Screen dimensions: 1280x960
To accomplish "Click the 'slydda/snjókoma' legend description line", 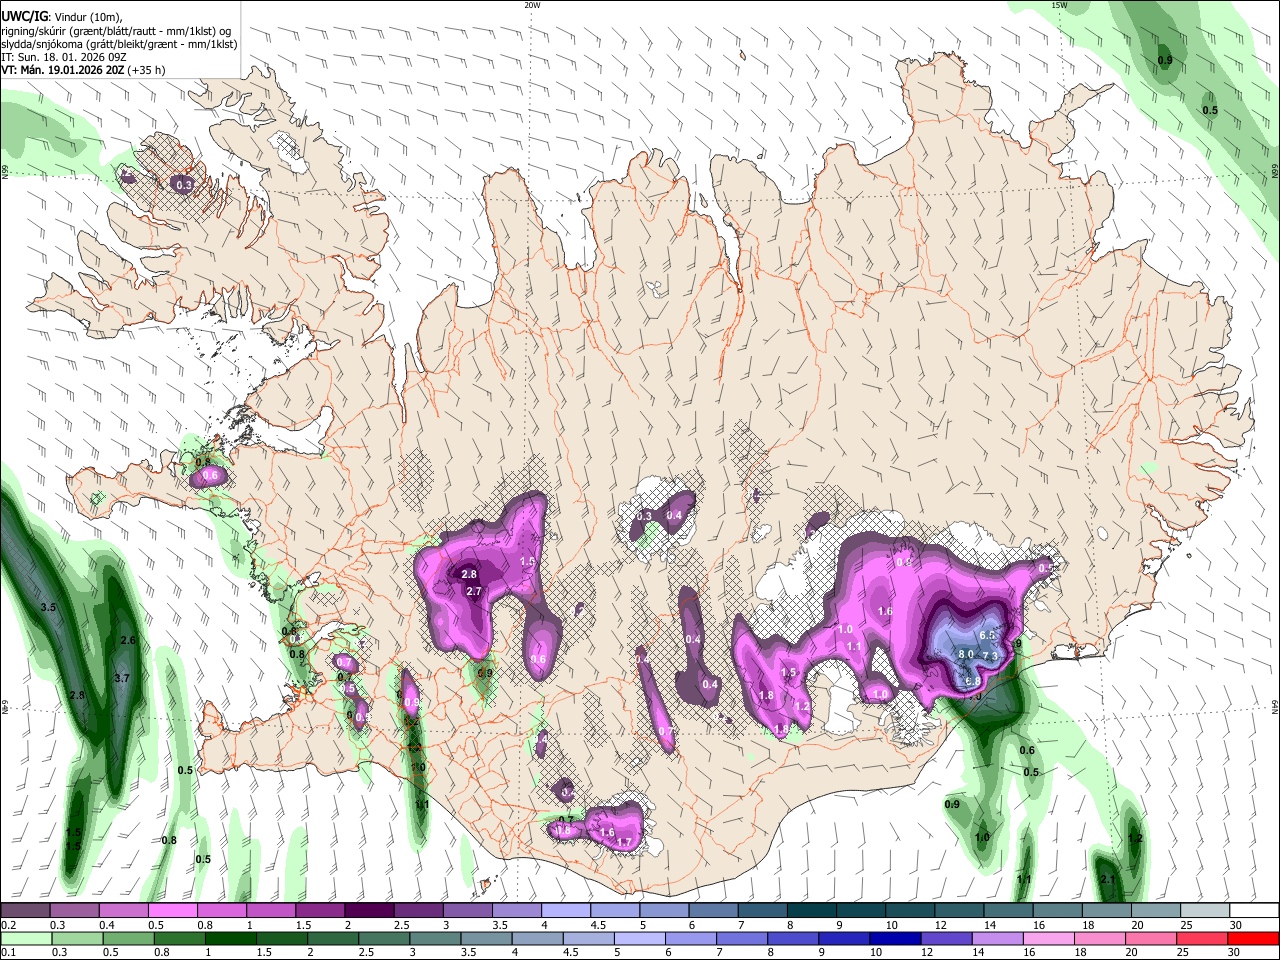I will tap(119, 44).
